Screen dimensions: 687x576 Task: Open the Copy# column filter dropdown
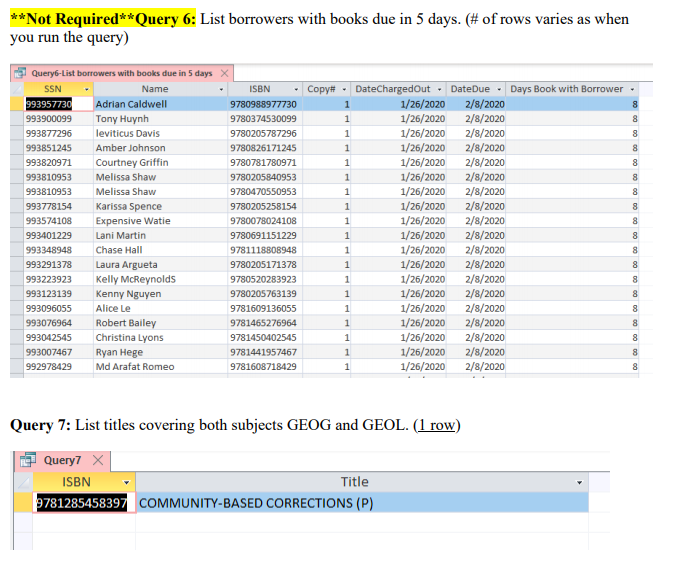(x=344, y=89)
